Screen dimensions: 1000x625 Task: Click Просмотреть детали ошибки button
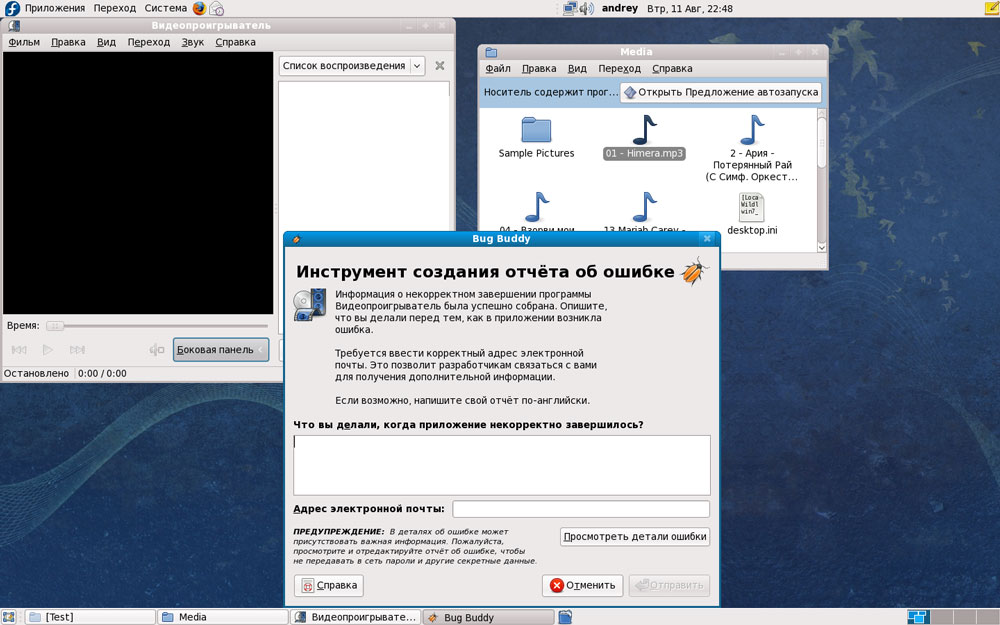pos(635,536)
